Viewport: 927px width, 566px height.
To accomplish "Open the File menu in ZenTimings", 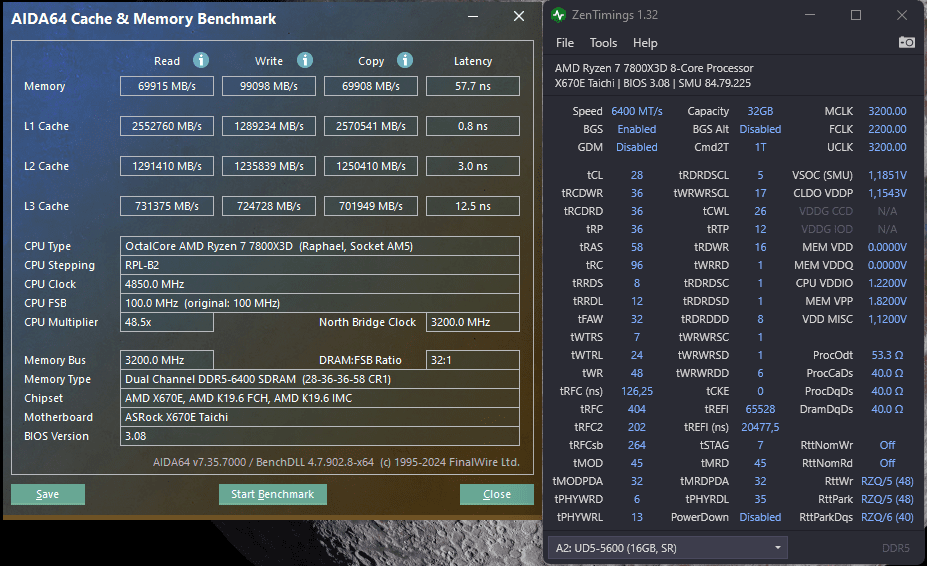I will (x=565, y=43).
